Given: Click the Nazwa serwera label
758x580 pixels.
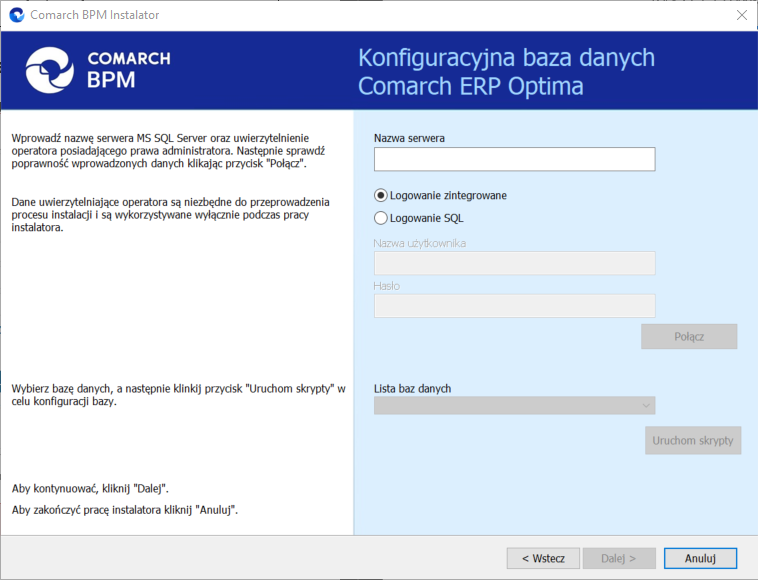Looking at the screenshot, I should [409, 138].
